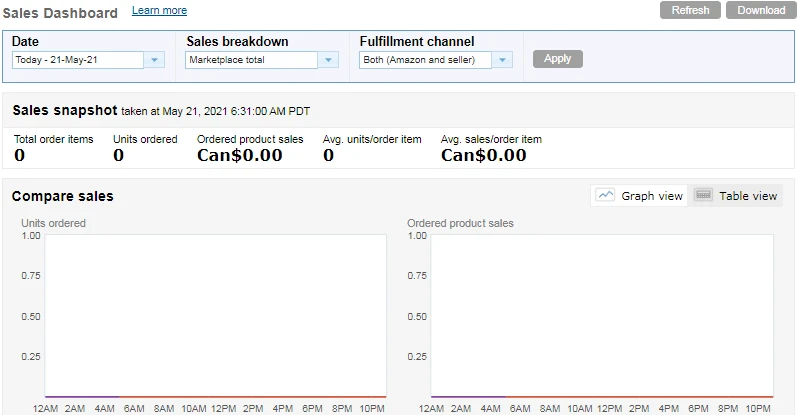Screen dimensions: 799x415
Task: Switch to Graph view tab
Action: (x=639, y=196)
